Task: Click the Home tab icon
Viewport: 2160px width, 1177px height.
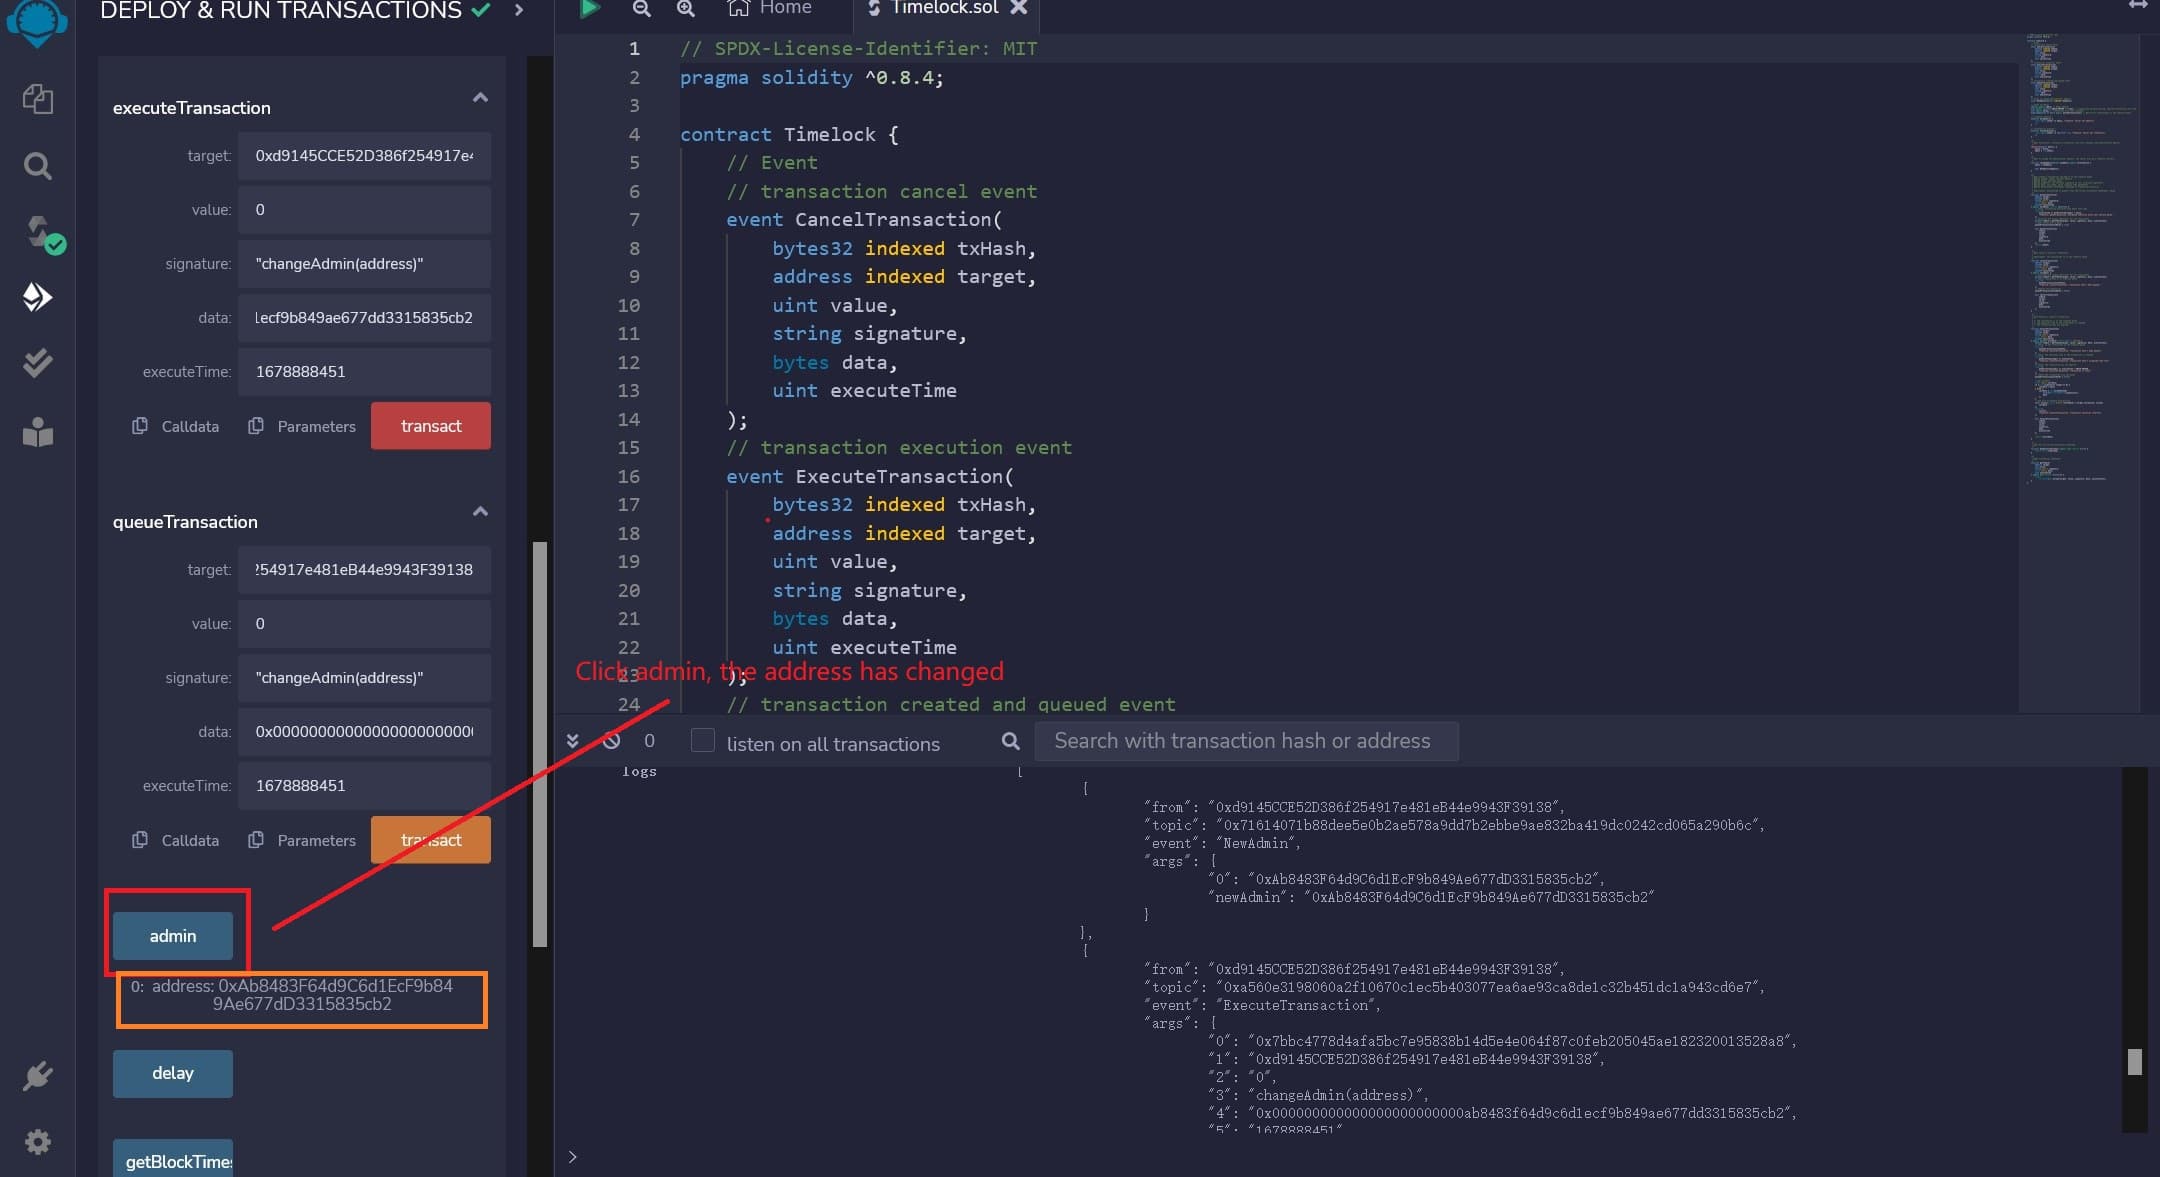Action: click(x=737, y=10)
